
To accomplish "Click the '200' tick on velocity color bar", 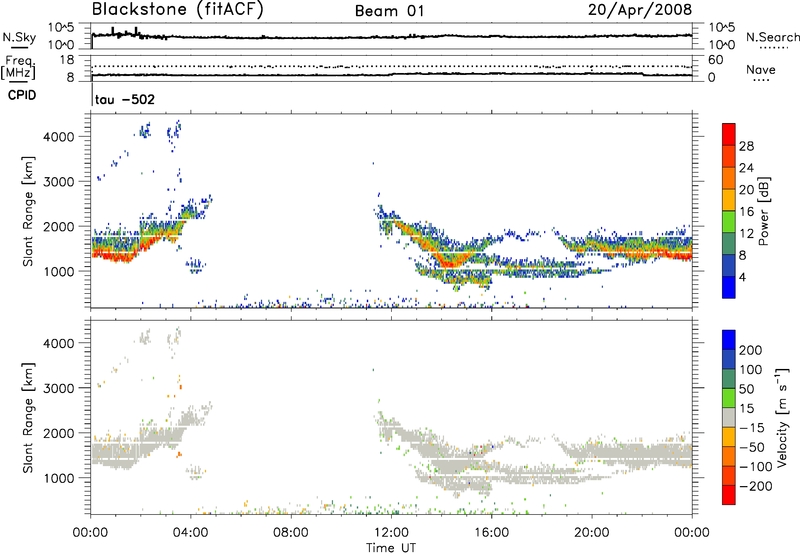I will coord(751,350).
